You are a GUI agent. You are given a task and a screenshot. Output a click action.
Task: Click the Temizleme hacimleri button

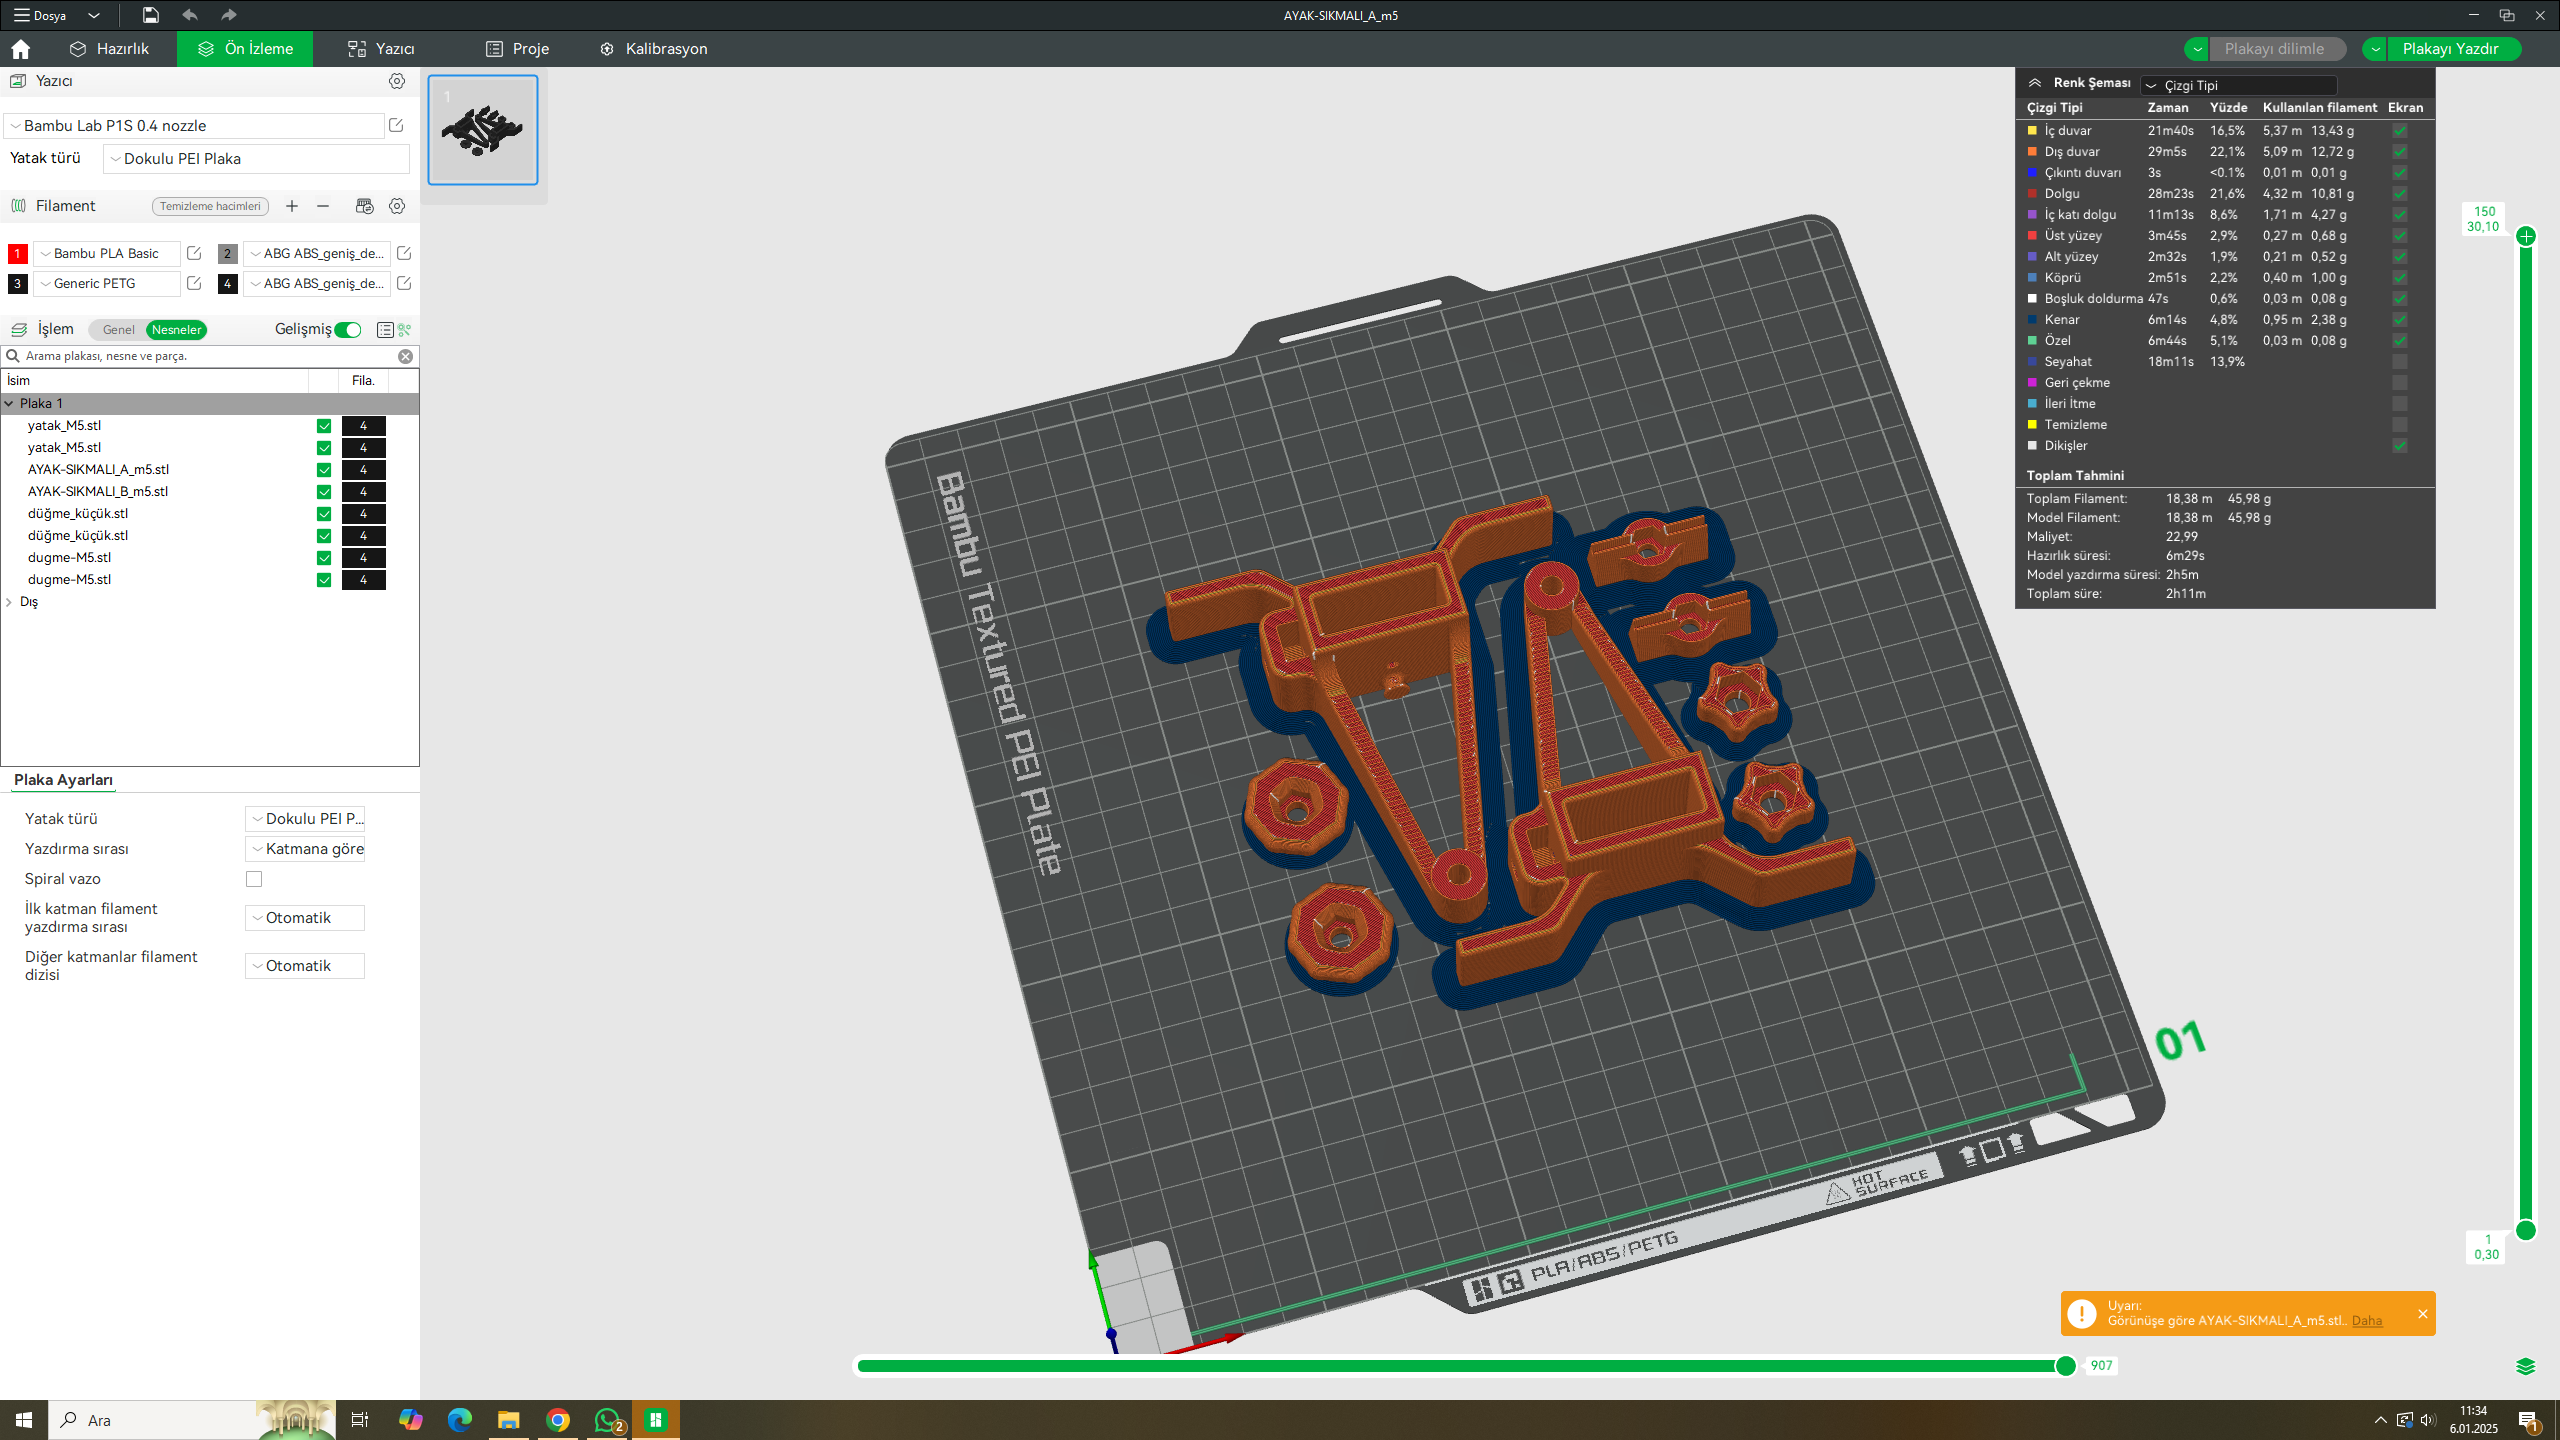click(x=210, y=206)
